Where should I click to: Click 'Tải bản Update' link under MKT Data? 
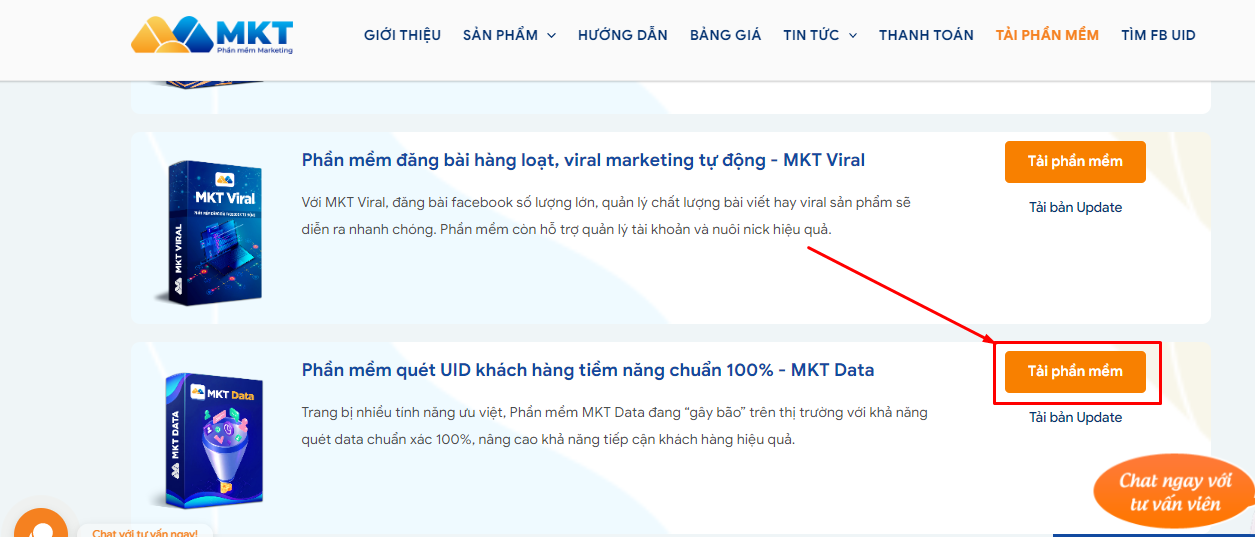pyautogui.click(x=1075, y=417)
